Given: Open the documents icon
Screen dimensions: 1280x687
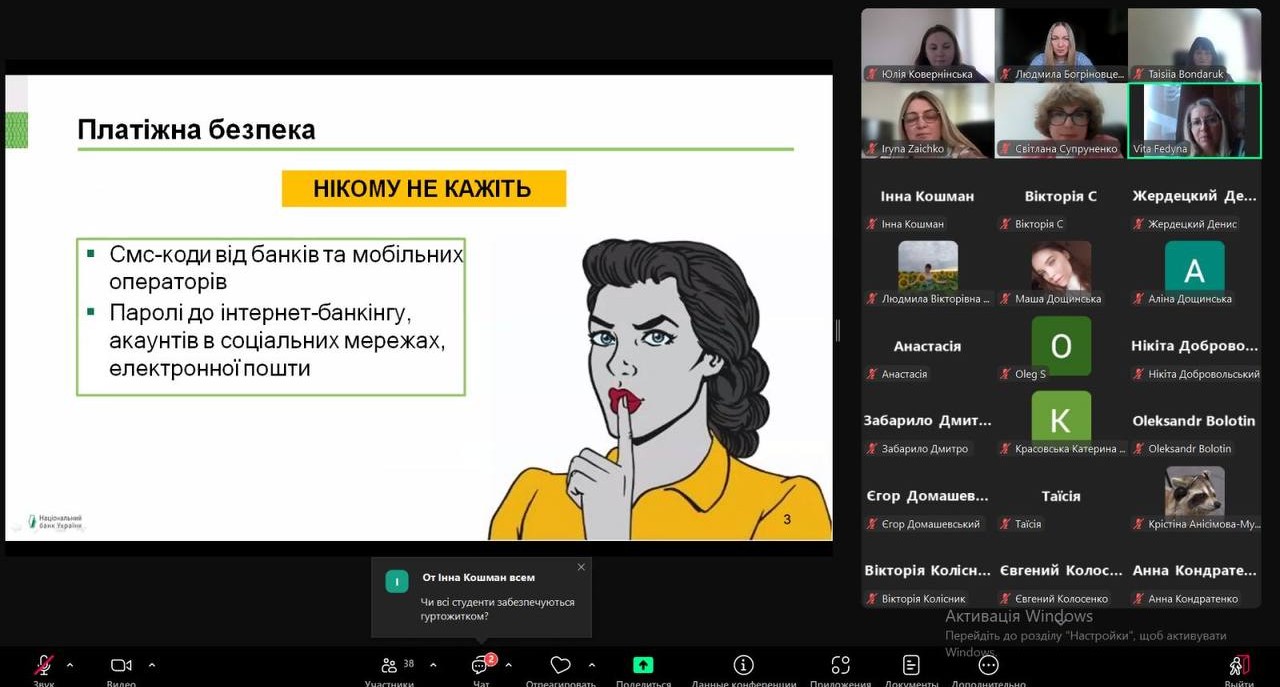Looking at the screenshot, I should point(911,666).
